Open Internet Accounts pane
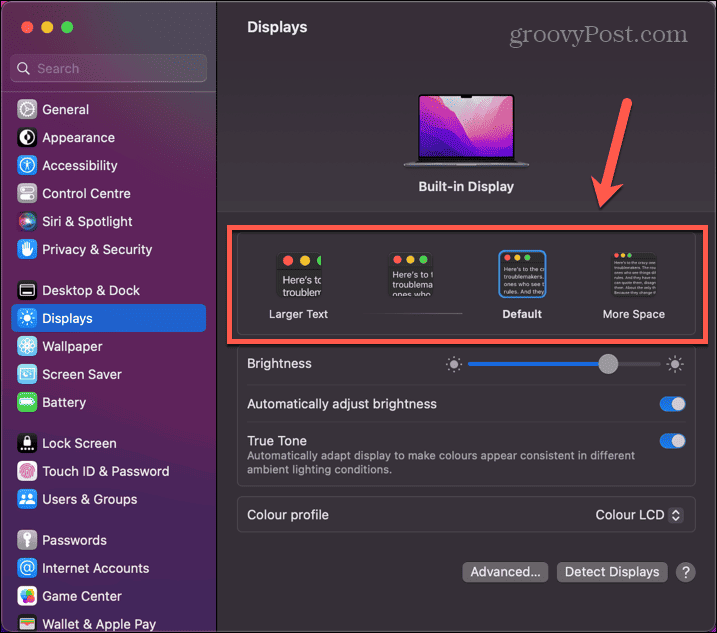The image size is (717, 633). 108,568
